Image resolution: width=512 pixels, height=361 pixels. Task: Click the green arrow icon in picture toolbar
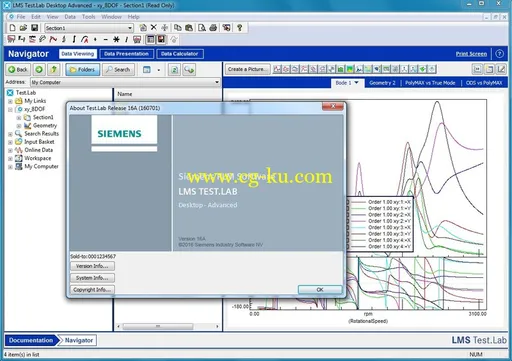(x=423, y=69)
